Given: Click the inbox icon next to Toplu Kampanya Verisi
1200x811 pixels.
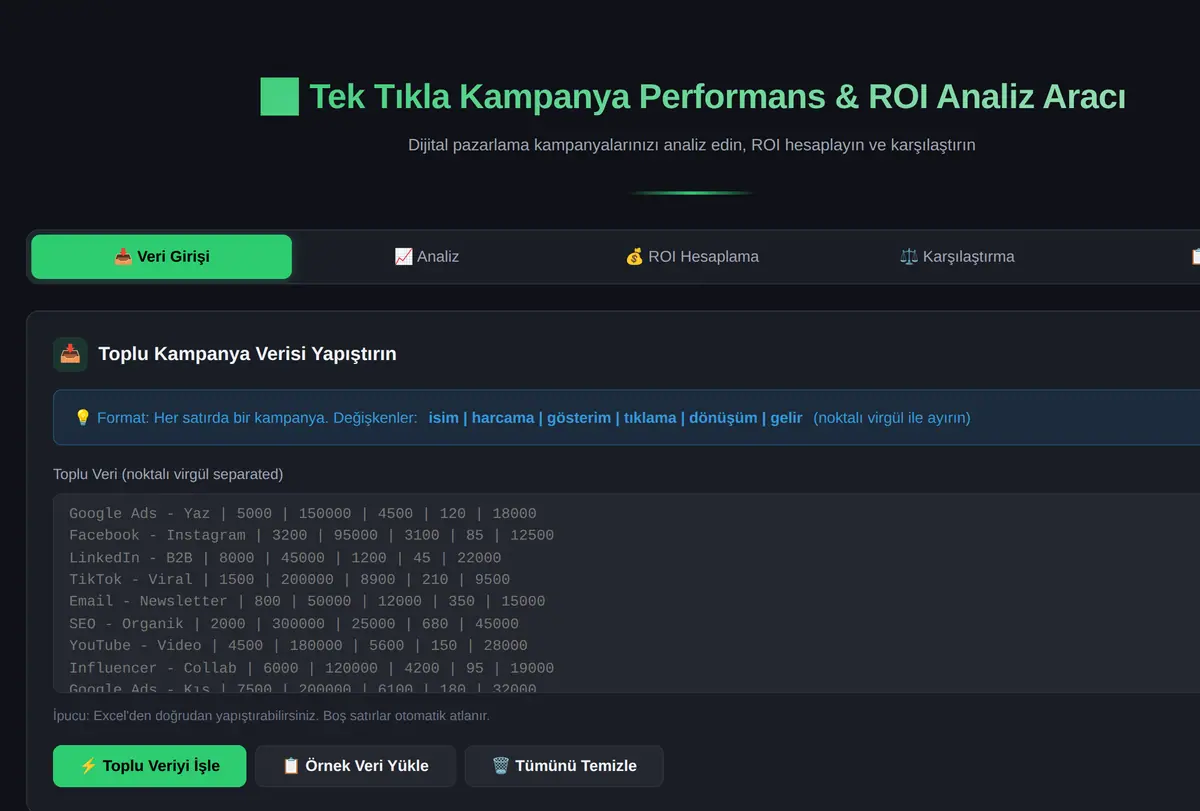Looking at the screenshot, I should point(70,354).
